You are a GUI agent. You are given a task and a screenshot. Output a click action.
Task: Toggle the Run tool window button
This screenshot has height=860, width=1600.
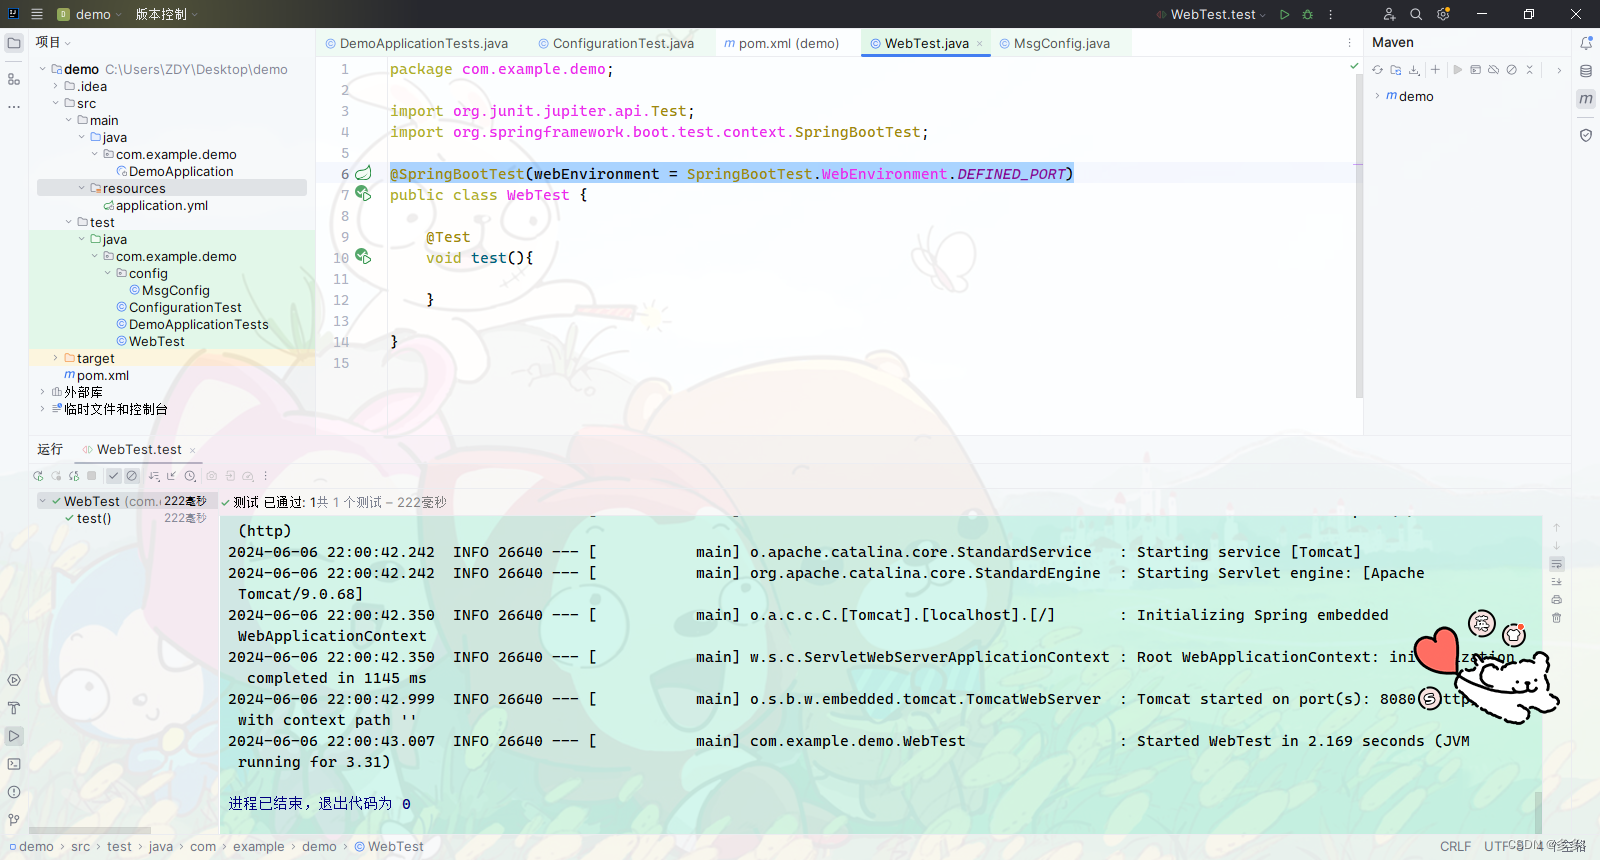(x=14, y=736)
